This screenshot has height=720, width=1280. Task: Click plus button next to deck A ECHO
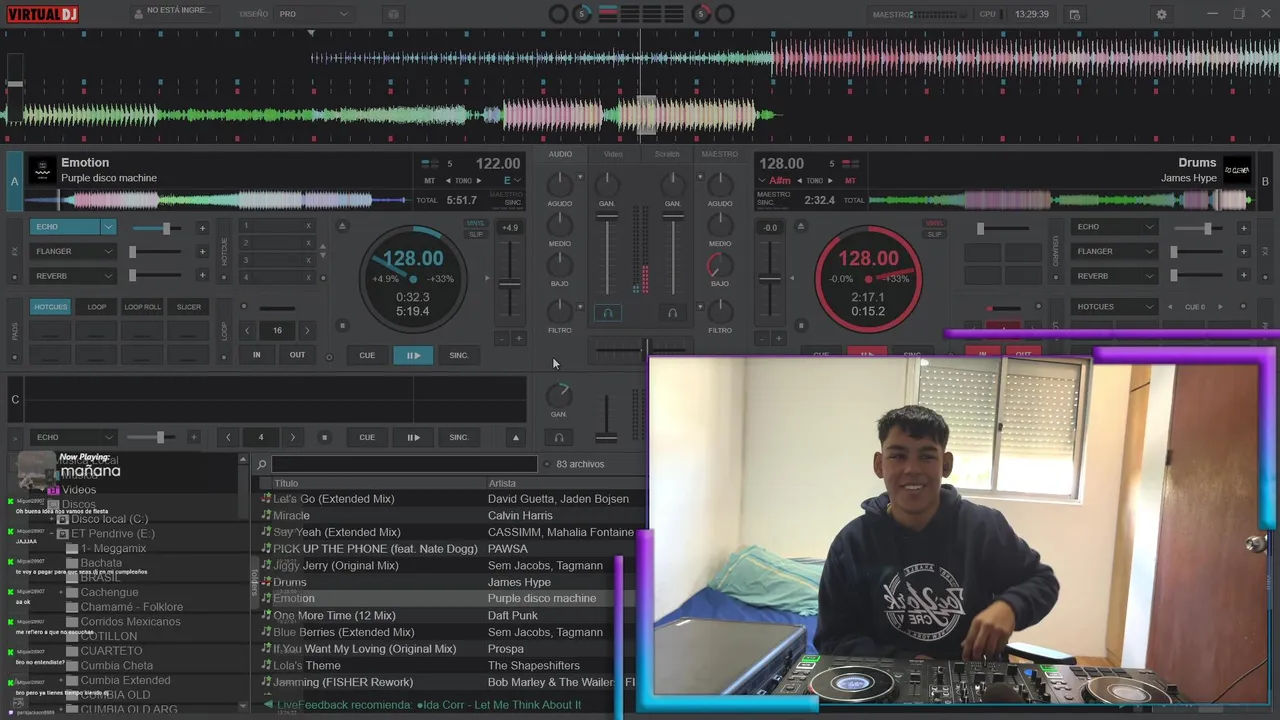(202, 228)
